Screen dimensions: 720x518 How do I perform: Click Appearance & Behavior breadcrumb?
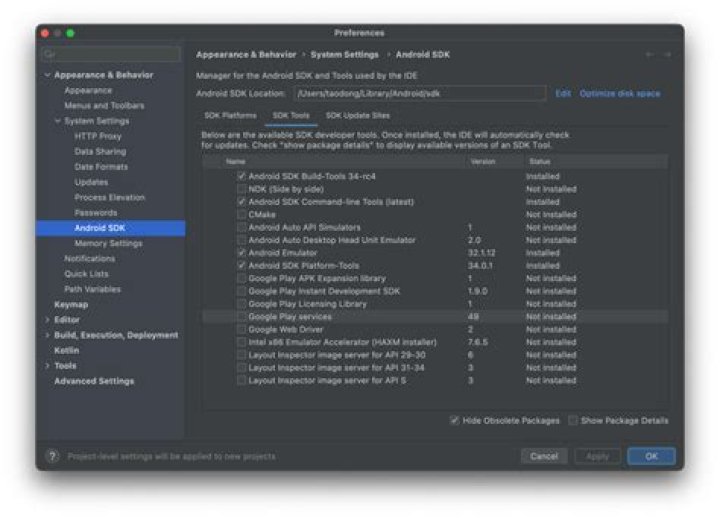(246, 55)
